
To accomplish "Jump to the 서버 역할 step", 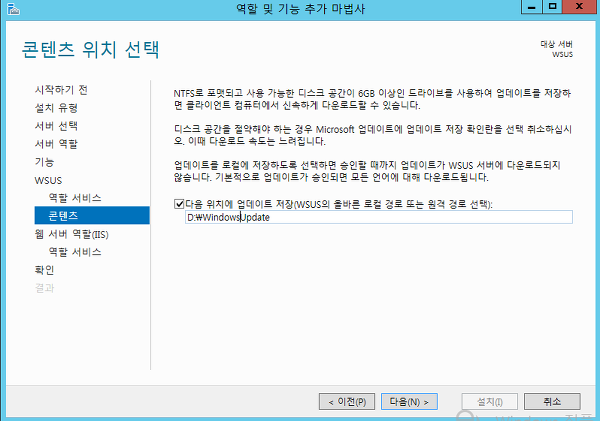I will pyautogui.click(x=56, y=144).
